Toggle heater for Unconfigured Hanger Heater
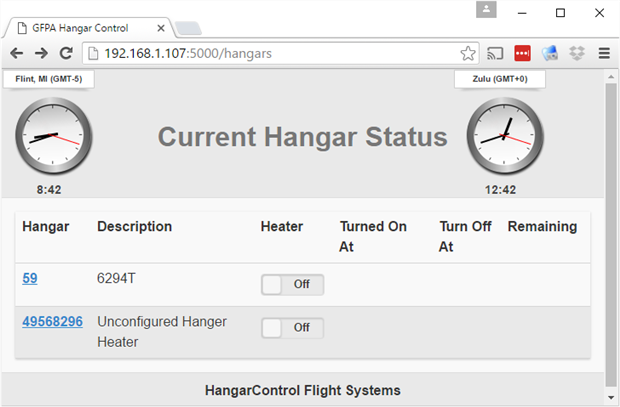620x407 pixels. [x=293, y=328]
